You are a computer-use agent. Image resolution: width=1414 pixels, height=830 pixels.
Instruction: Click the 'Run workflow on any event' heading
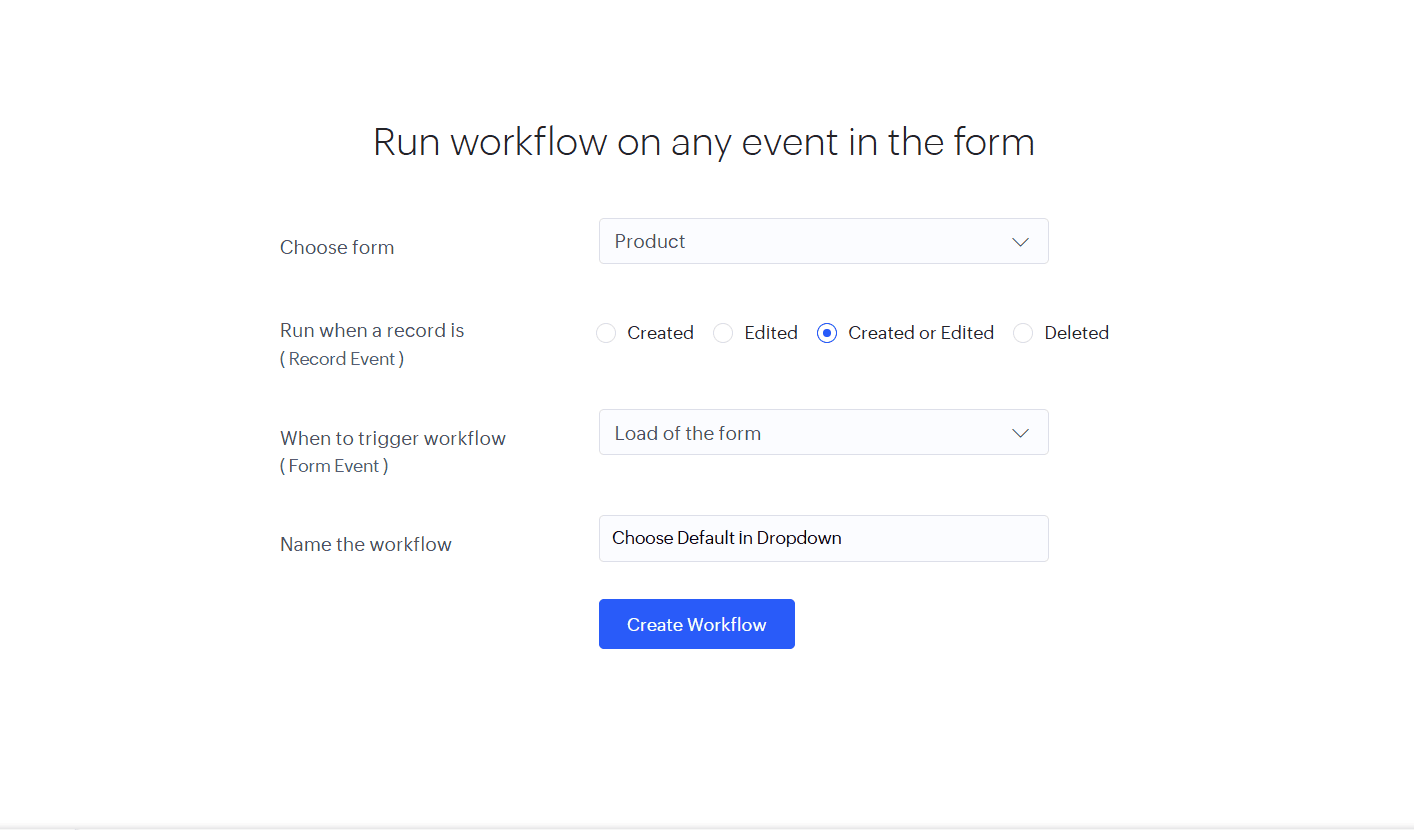coord(703,142)
